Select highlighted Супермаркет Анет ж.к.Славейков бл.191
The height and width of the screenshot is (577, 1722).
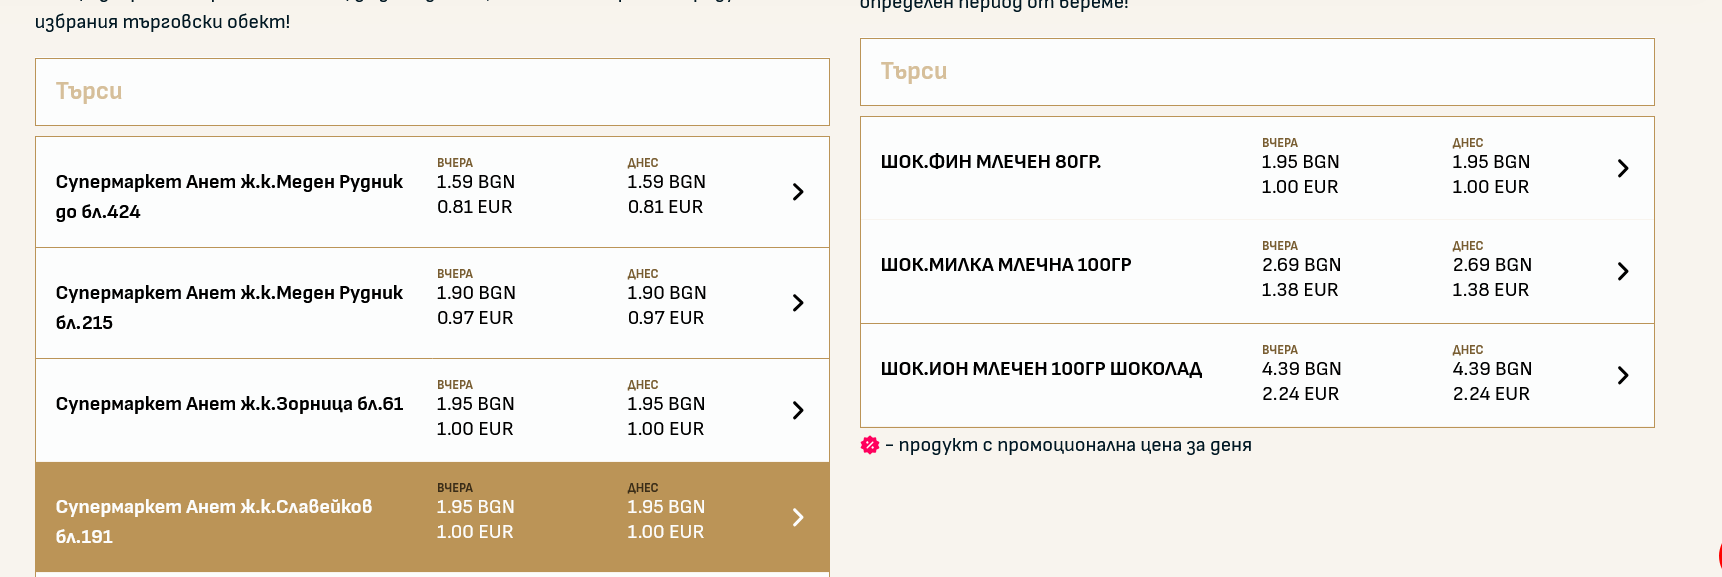click(213, 521)
